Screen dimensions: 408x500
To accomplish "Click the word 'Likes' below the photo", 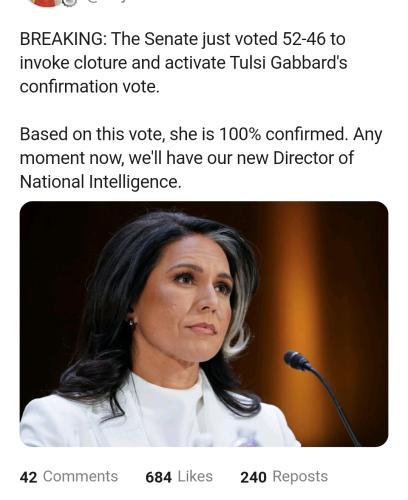I will (195, 476).
